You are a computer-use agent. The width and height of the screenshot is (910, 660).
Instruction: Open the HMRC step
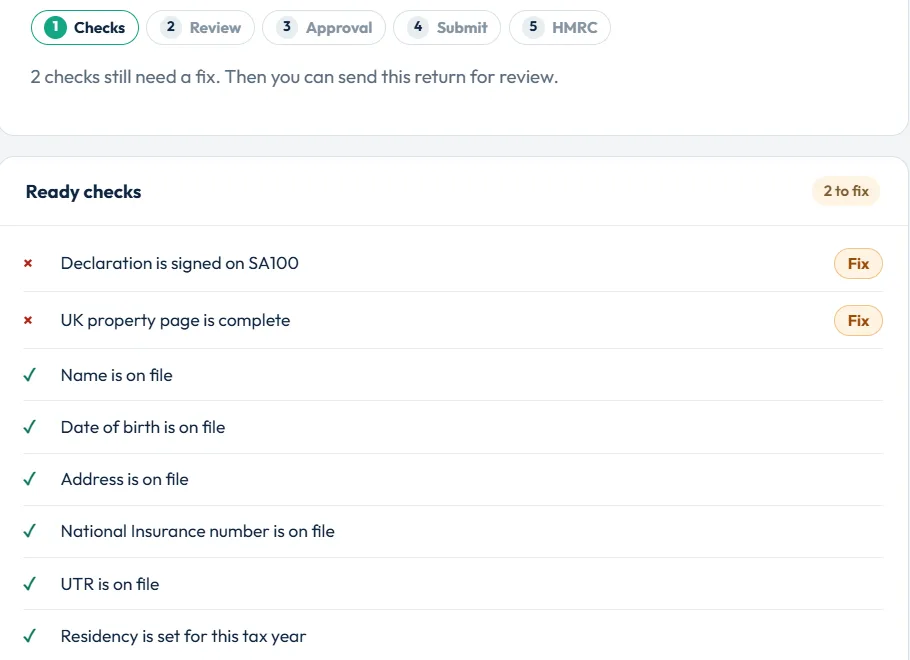(559, 27)
